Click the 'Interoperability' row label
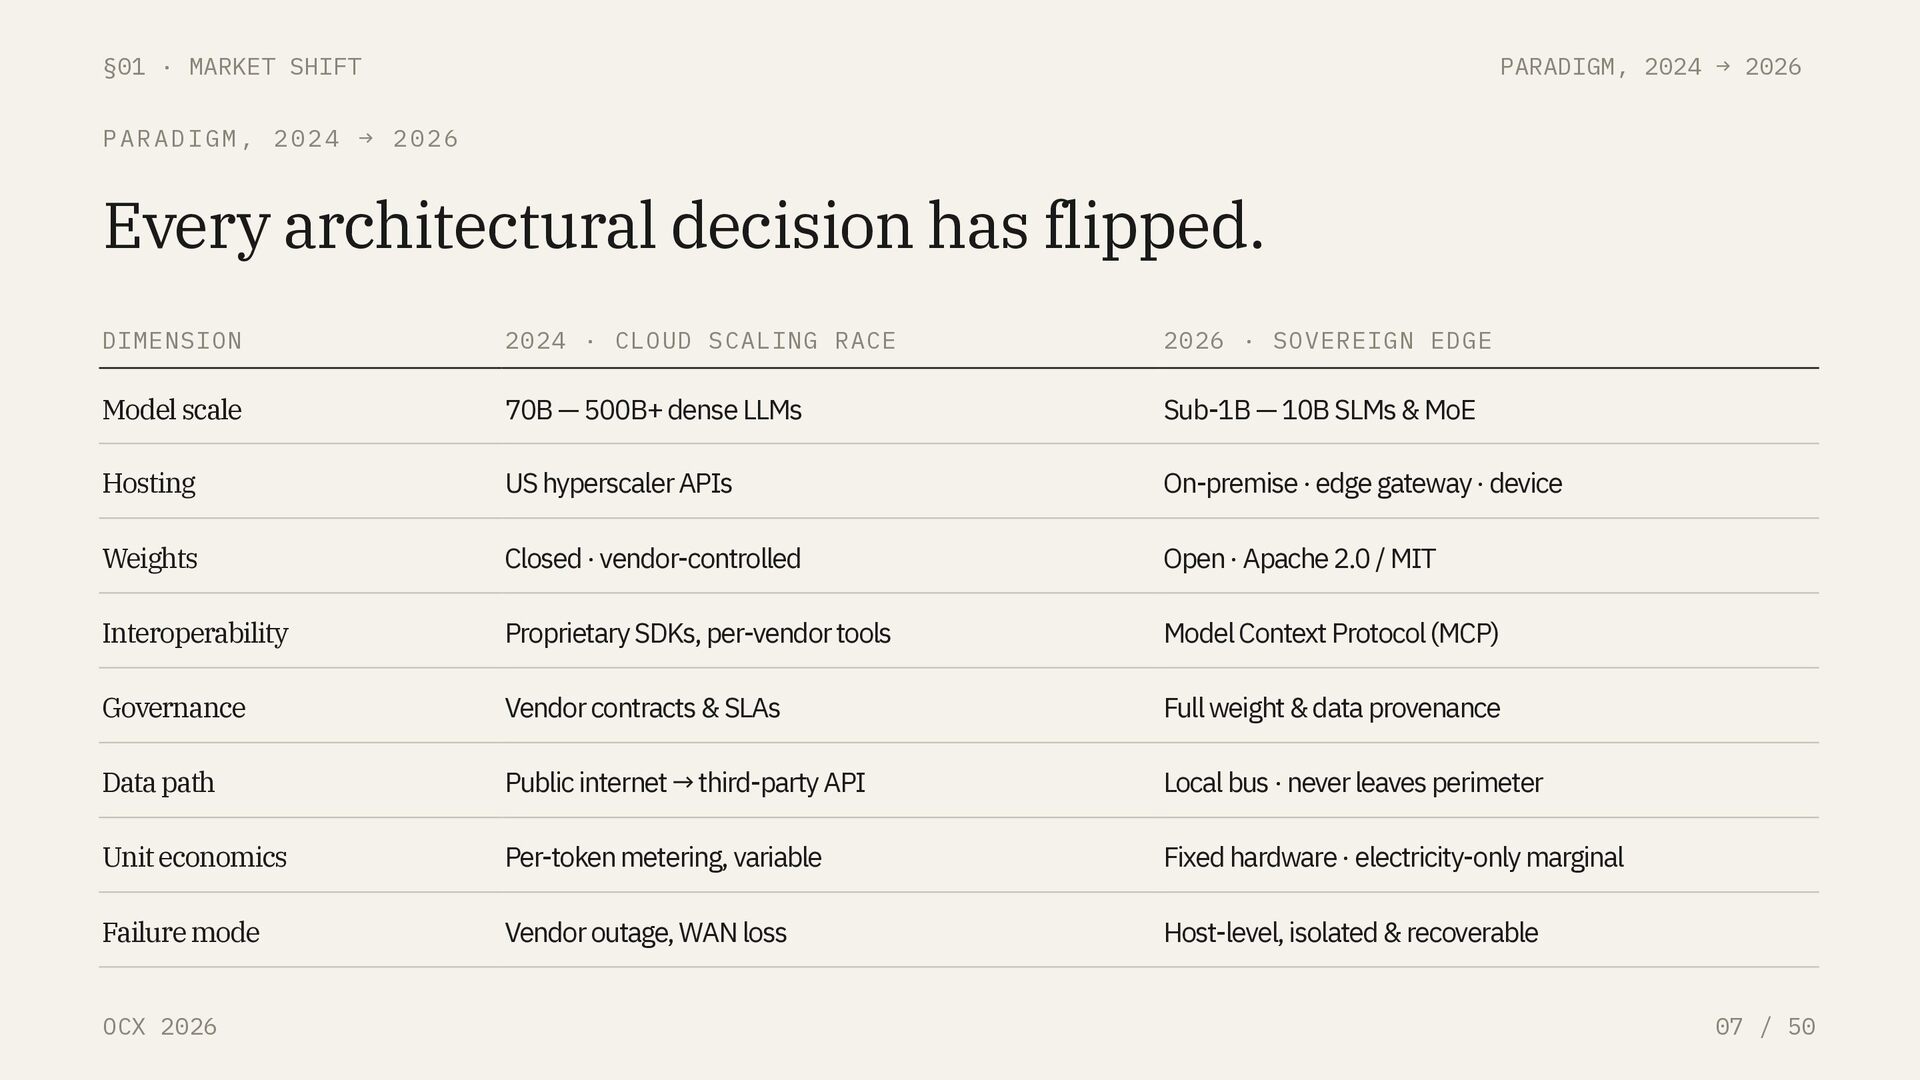Viewport: 1920px width, 1080px height. [195, 633]
